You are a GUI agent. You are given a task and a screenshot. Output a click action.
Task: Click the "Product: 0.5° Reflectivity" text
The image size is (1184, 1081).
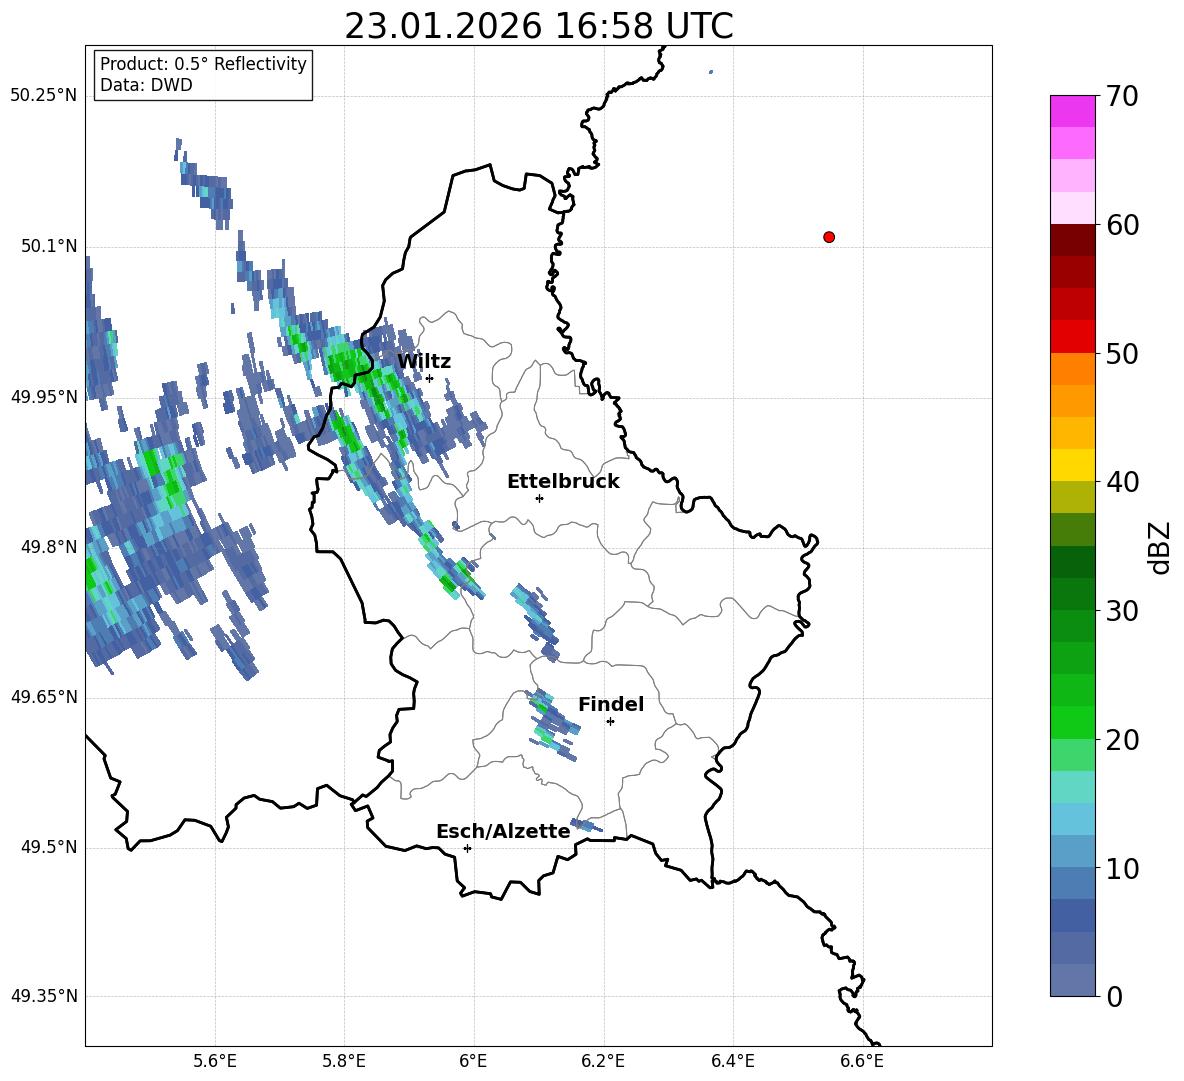(x=203, y=63)
